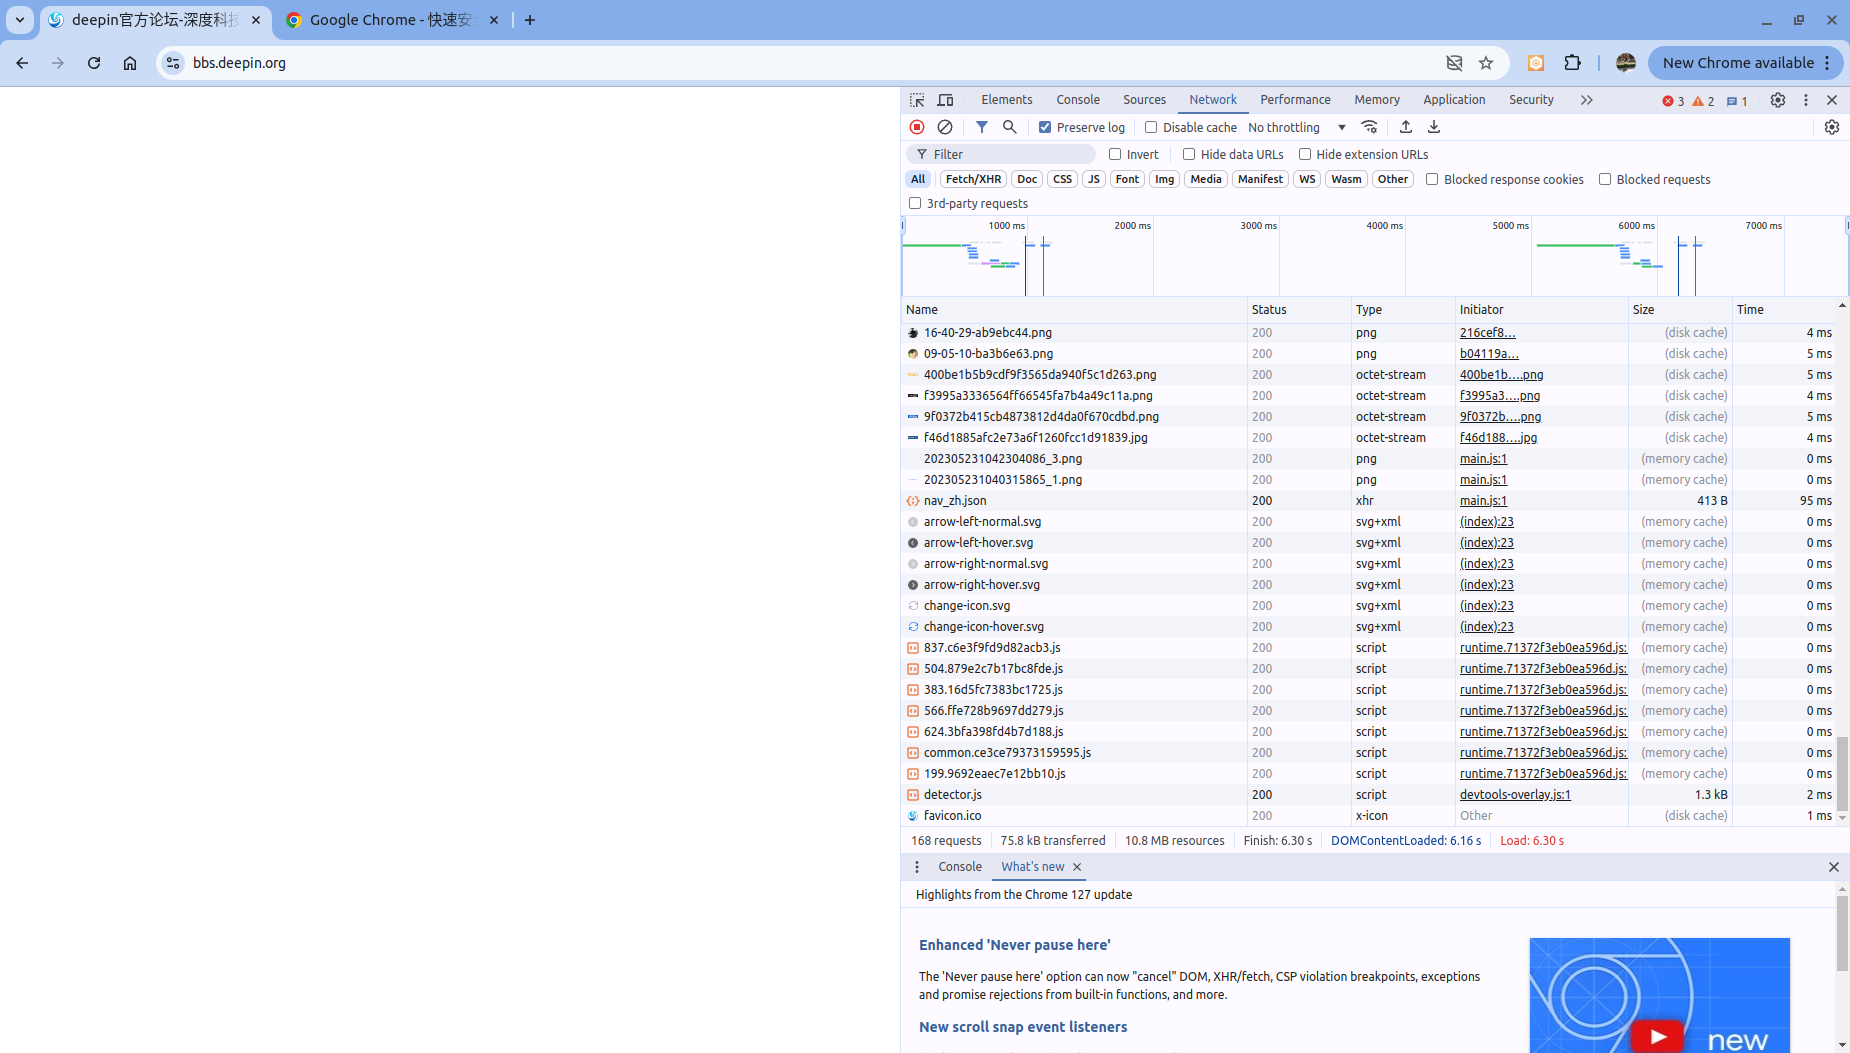
Task: Open network search magnifier icon
Action: click(1010, 127)
